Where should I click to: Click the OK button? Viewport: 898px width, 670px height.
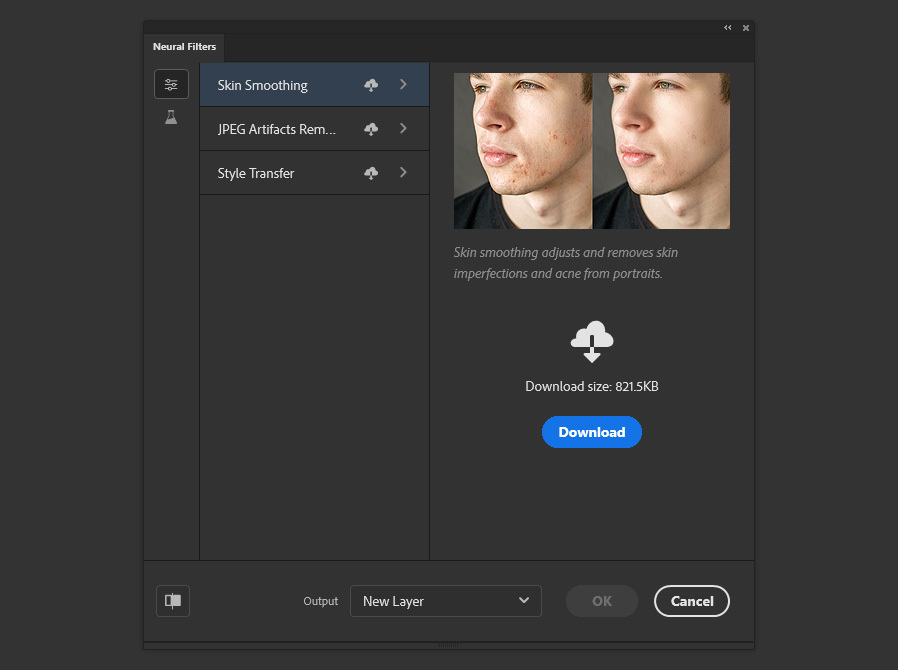pos(602,601)
